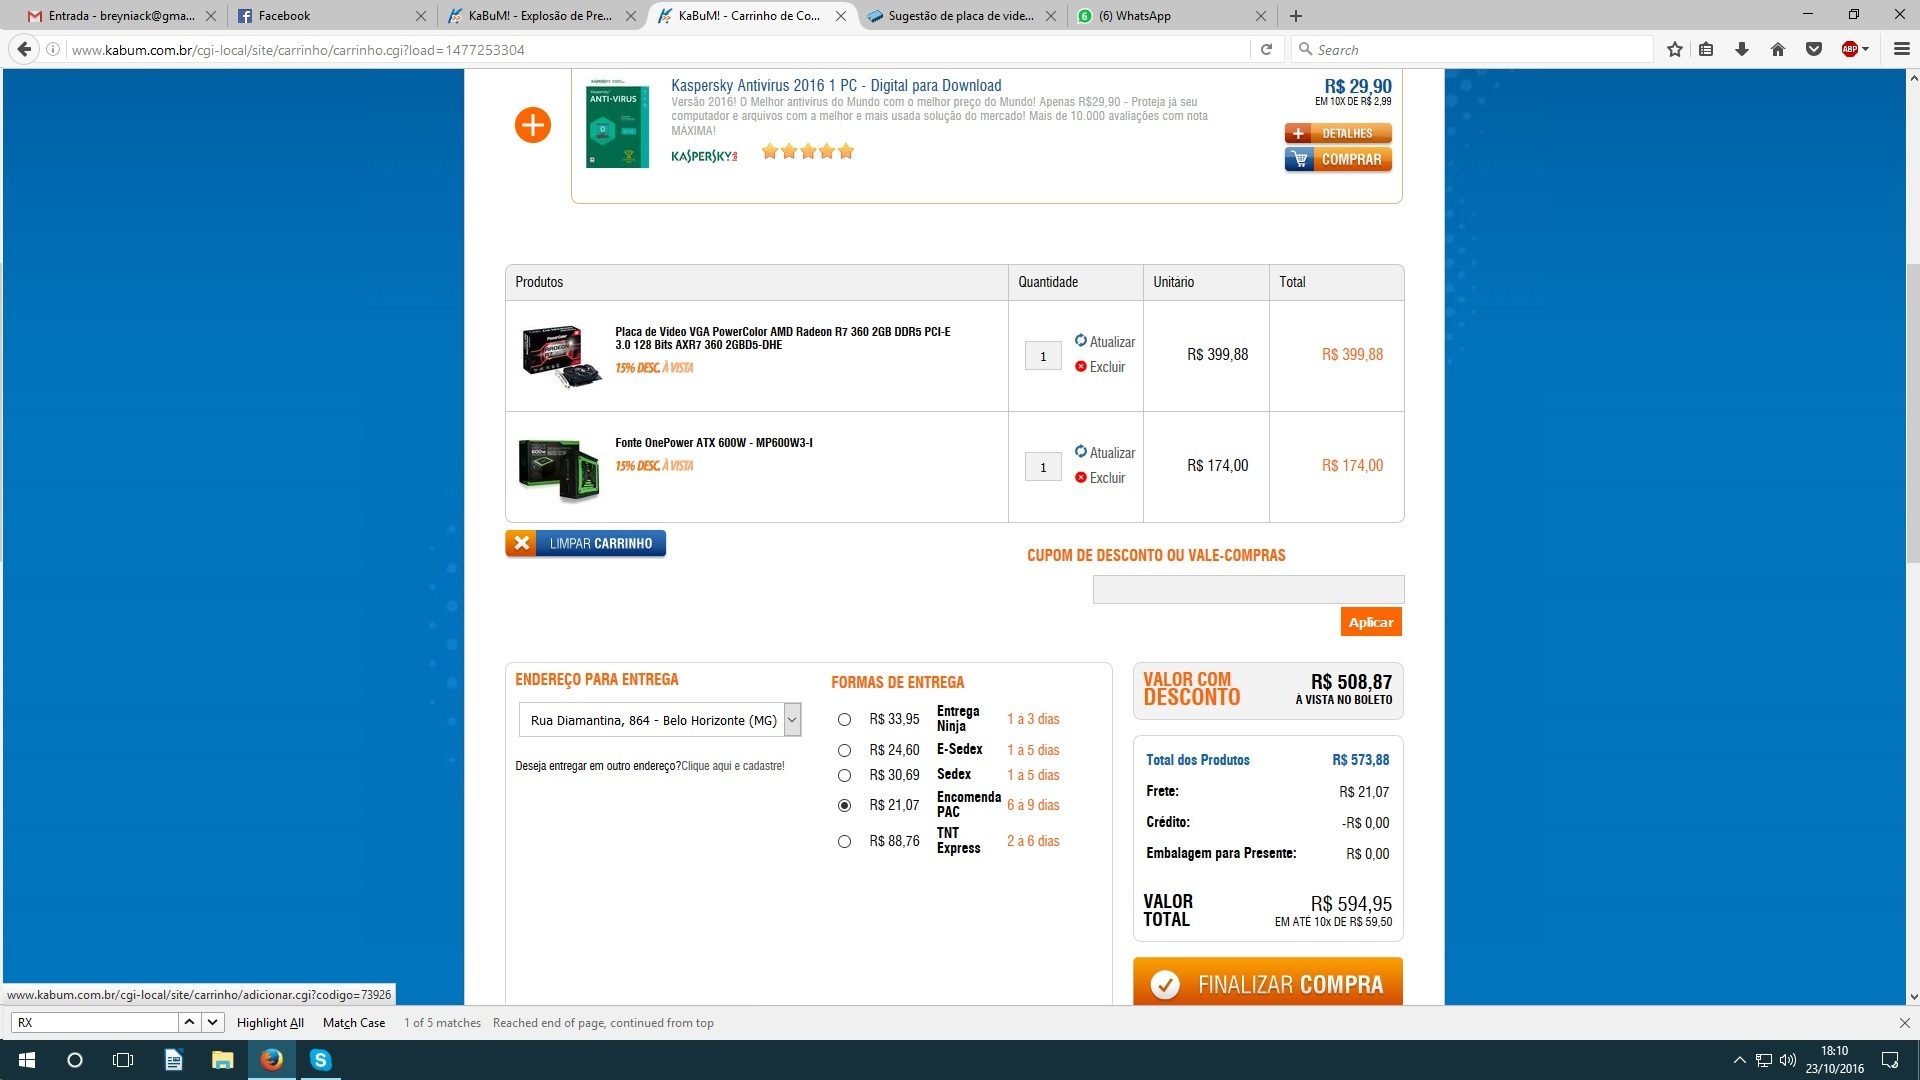
Task: Click the orange plus circle beside Kaspersky
Action: click(533, 125)
